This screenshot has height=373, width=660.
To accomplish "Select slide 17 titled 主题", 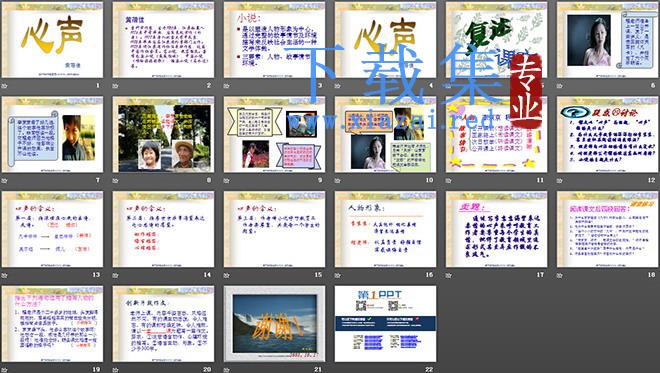I will (497, 229).
